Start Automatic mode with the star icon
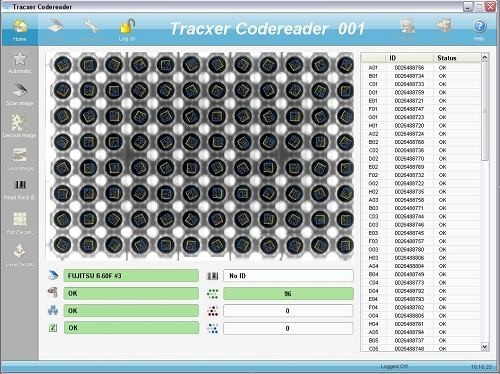Image resolution: width=500 pixels, height=374 pixels. pyautogui.click(x=20, y=59)
